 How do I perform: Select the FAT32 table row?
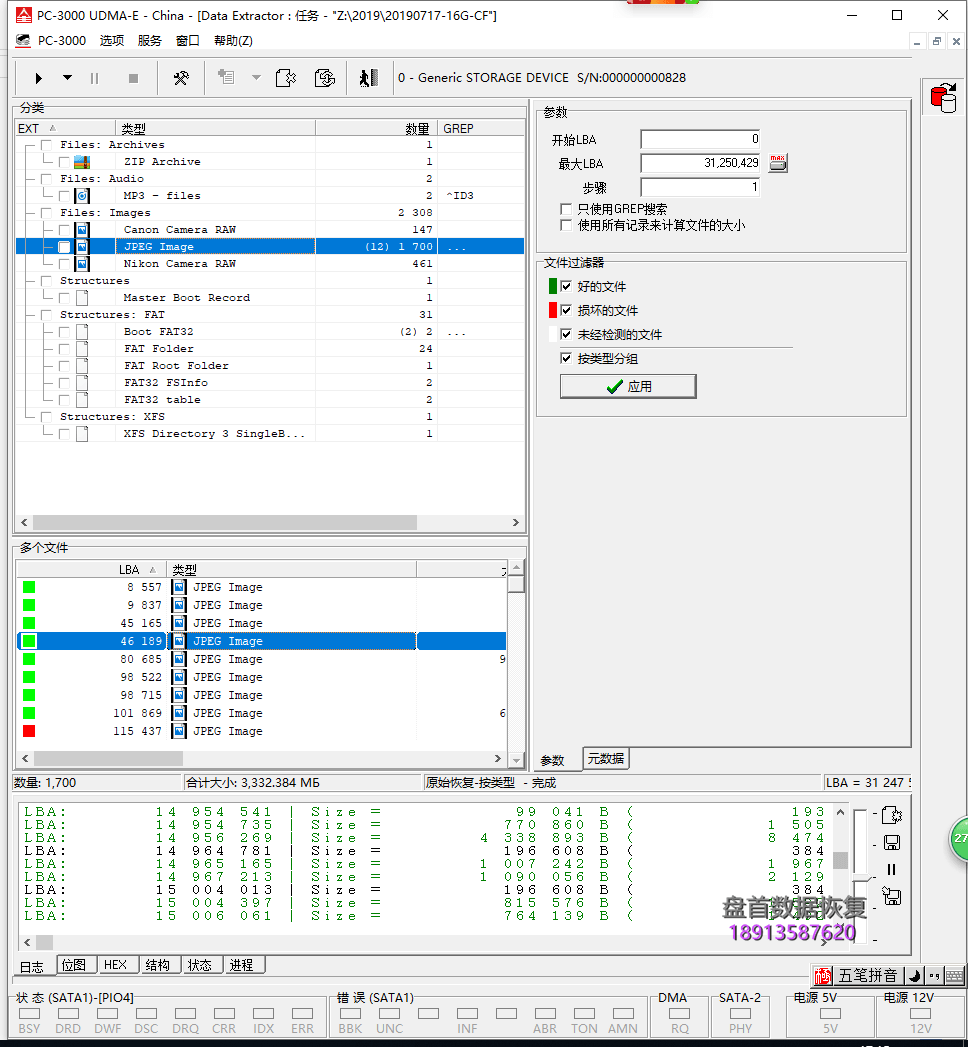tap(269, 400)
